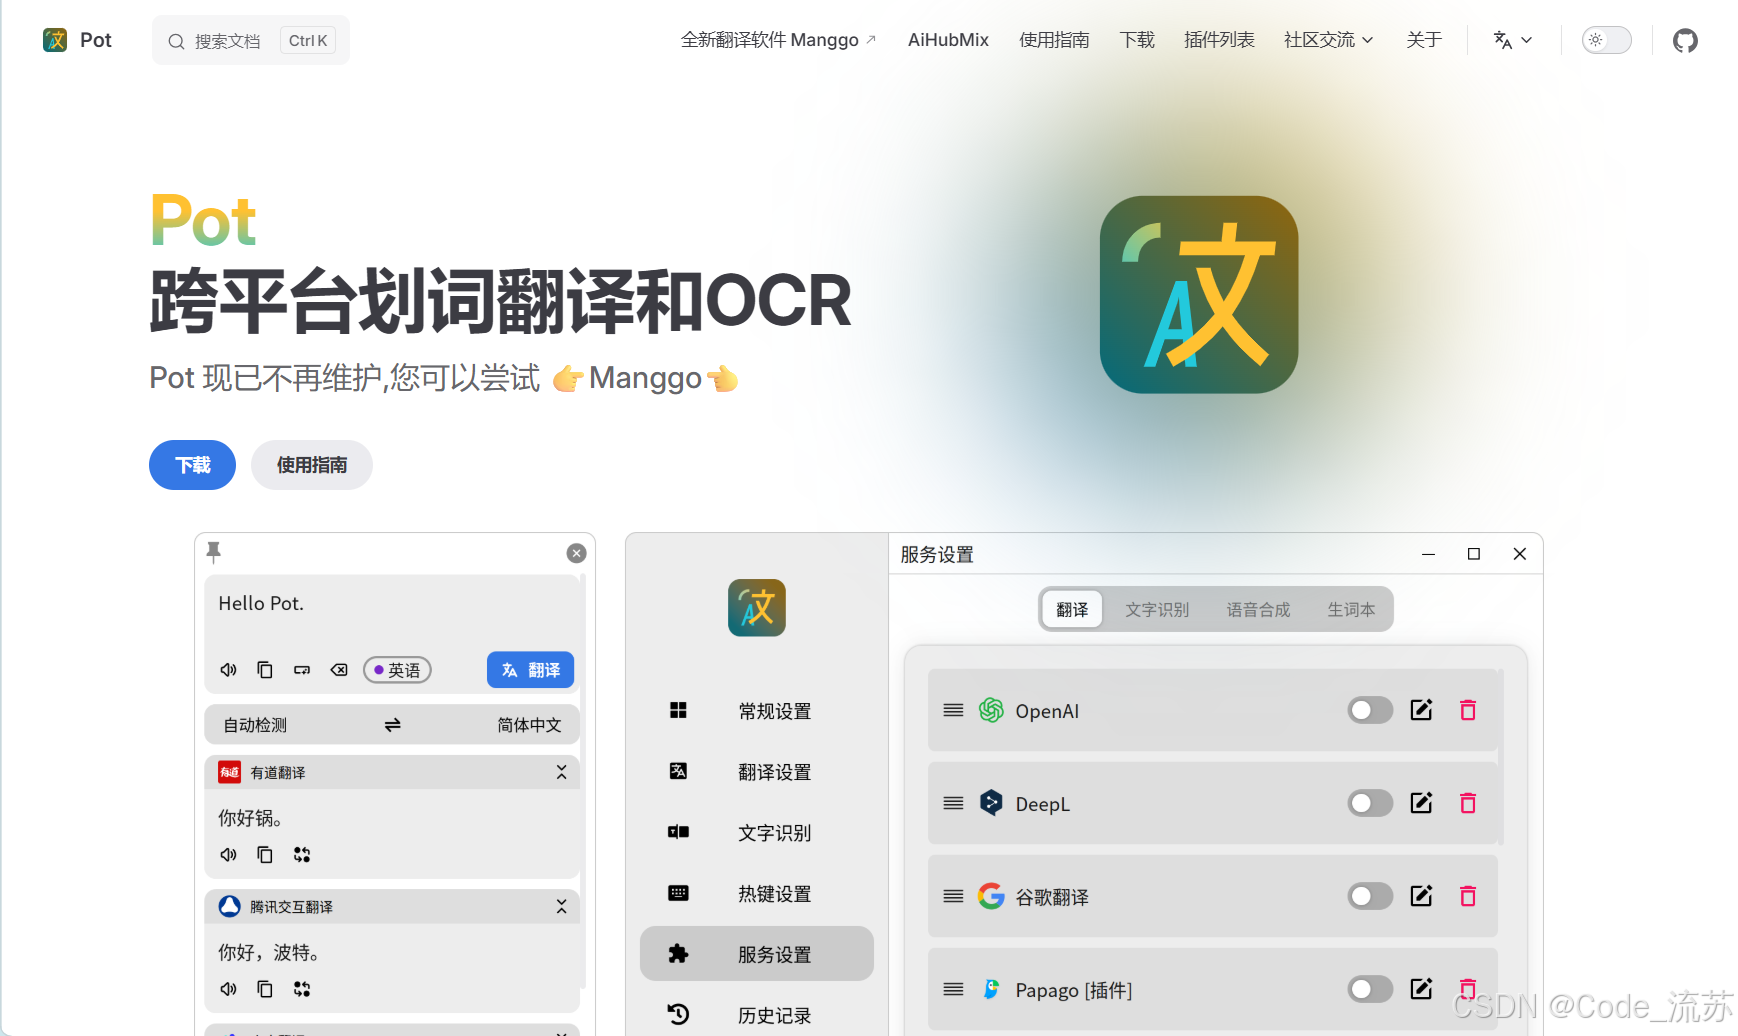Click the Pot app icon in settings sidebar
The image size is (1738, 1036).
coord(757,608)
